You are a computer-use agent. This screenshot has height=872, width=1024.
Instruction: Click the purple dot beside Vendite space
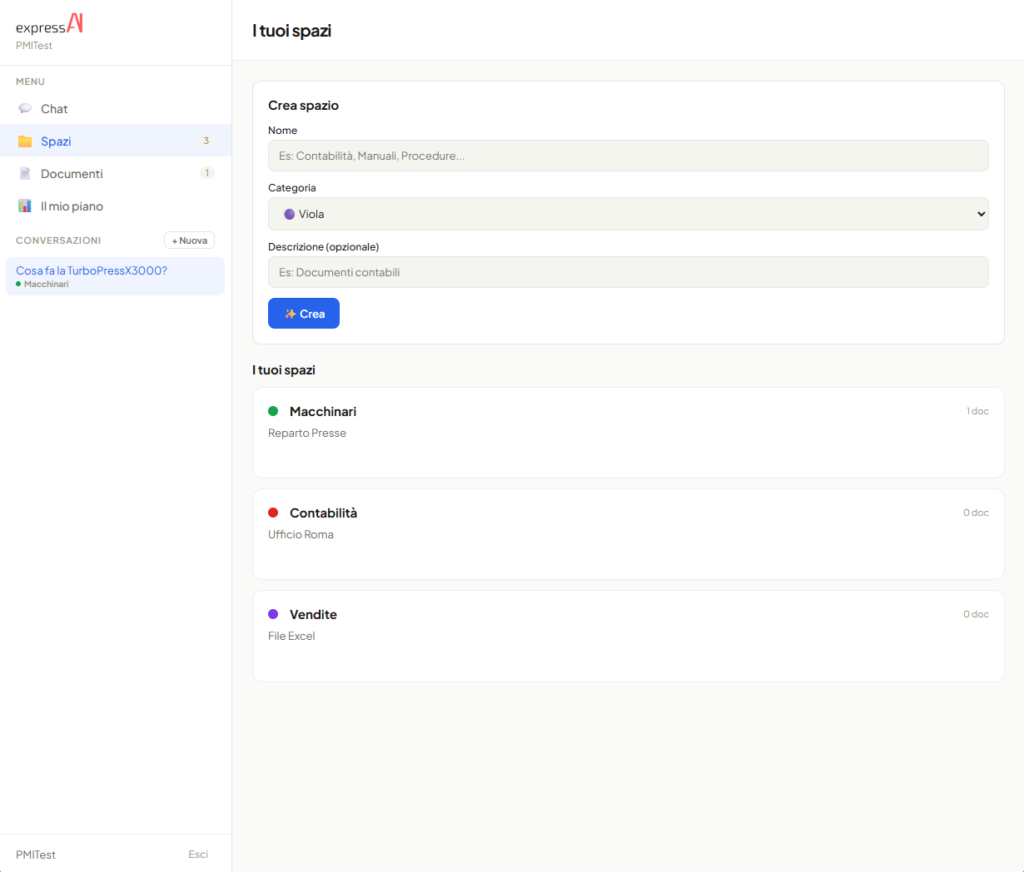click(x=273, y=614)
